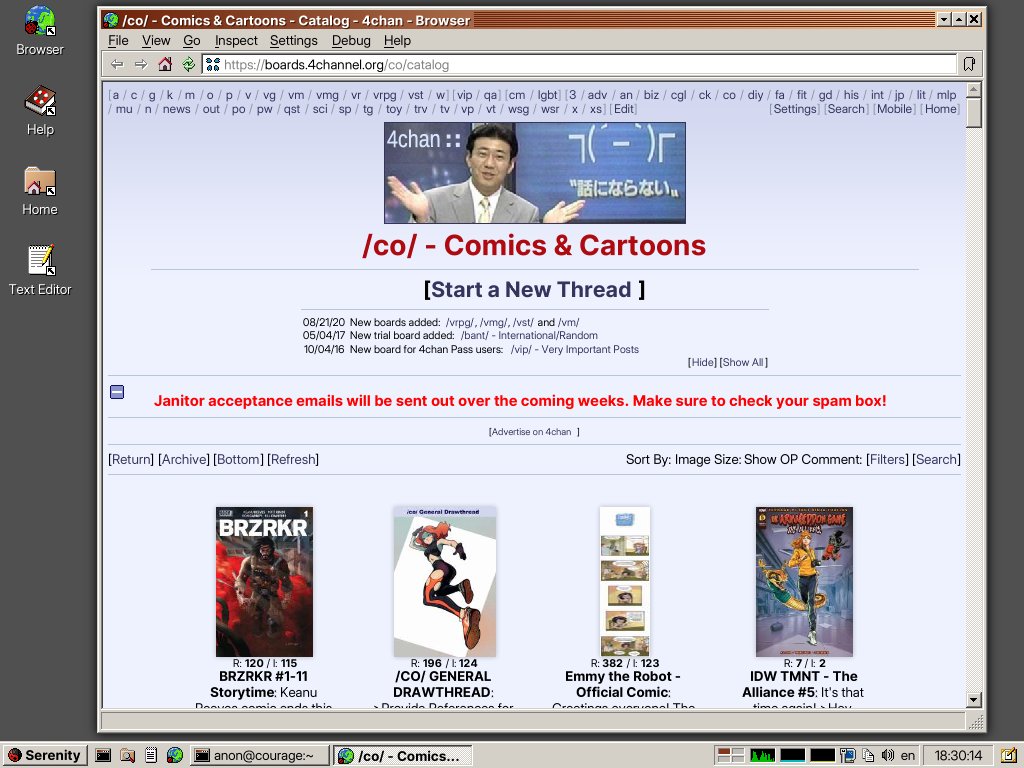Click [Start a New Thread]
The width and height of the screenshot is (1024, 768).
533,289
